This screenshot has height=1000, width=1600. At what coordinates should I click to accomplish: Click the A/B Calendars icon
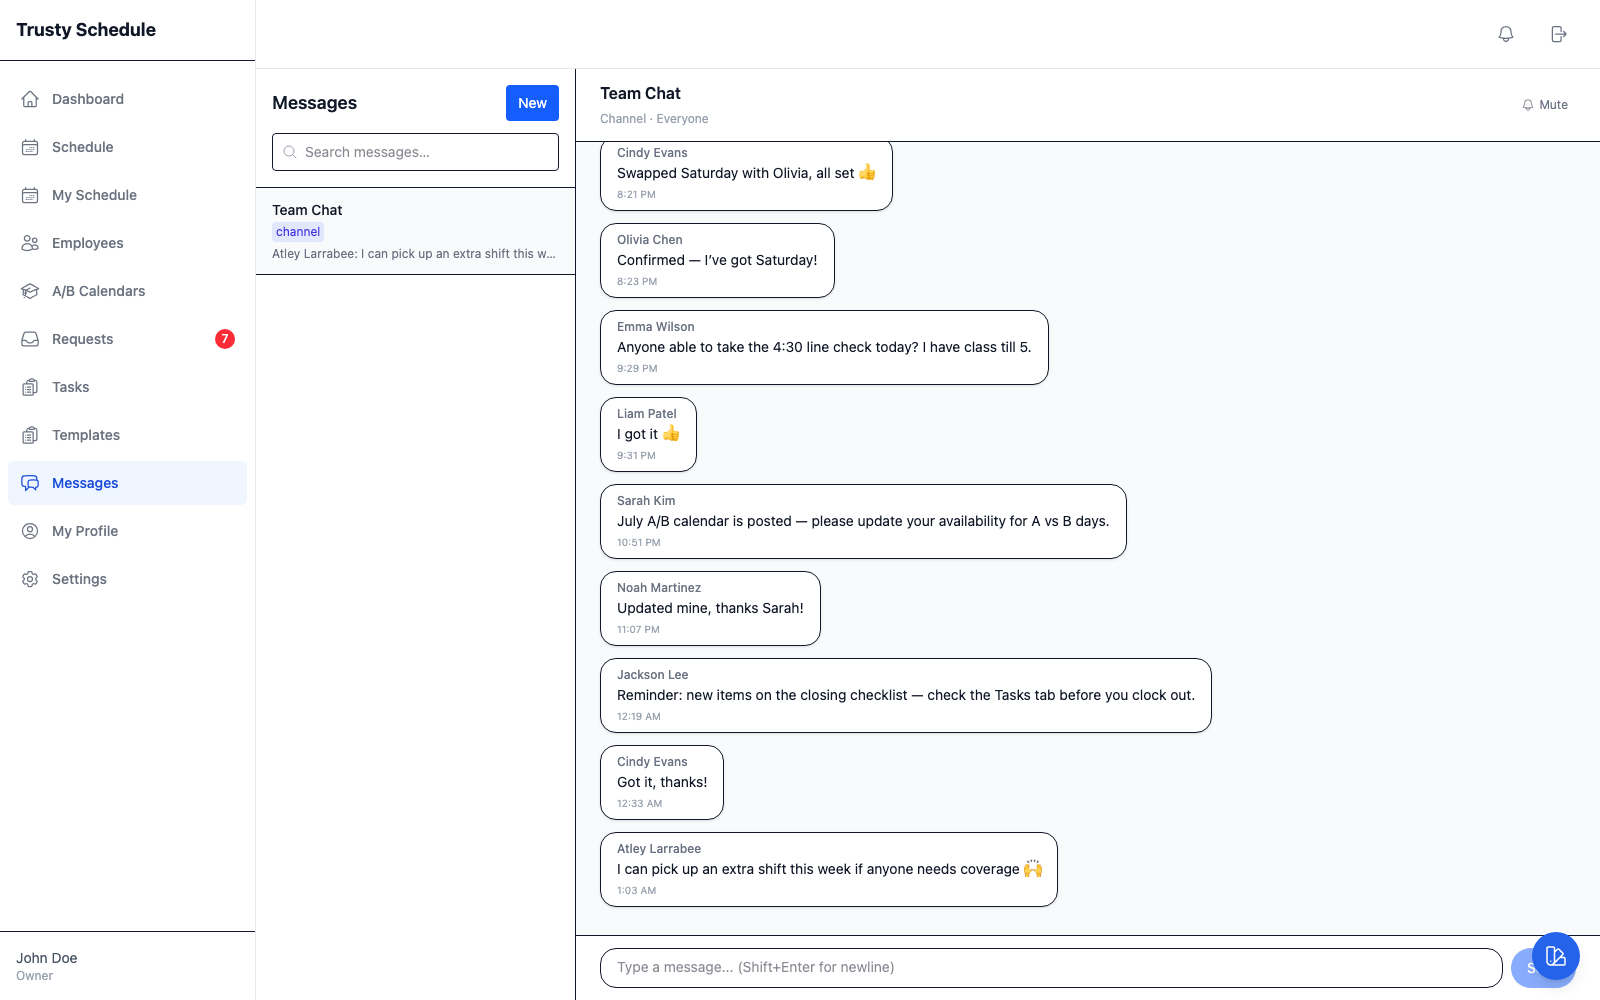coord(30,291)
